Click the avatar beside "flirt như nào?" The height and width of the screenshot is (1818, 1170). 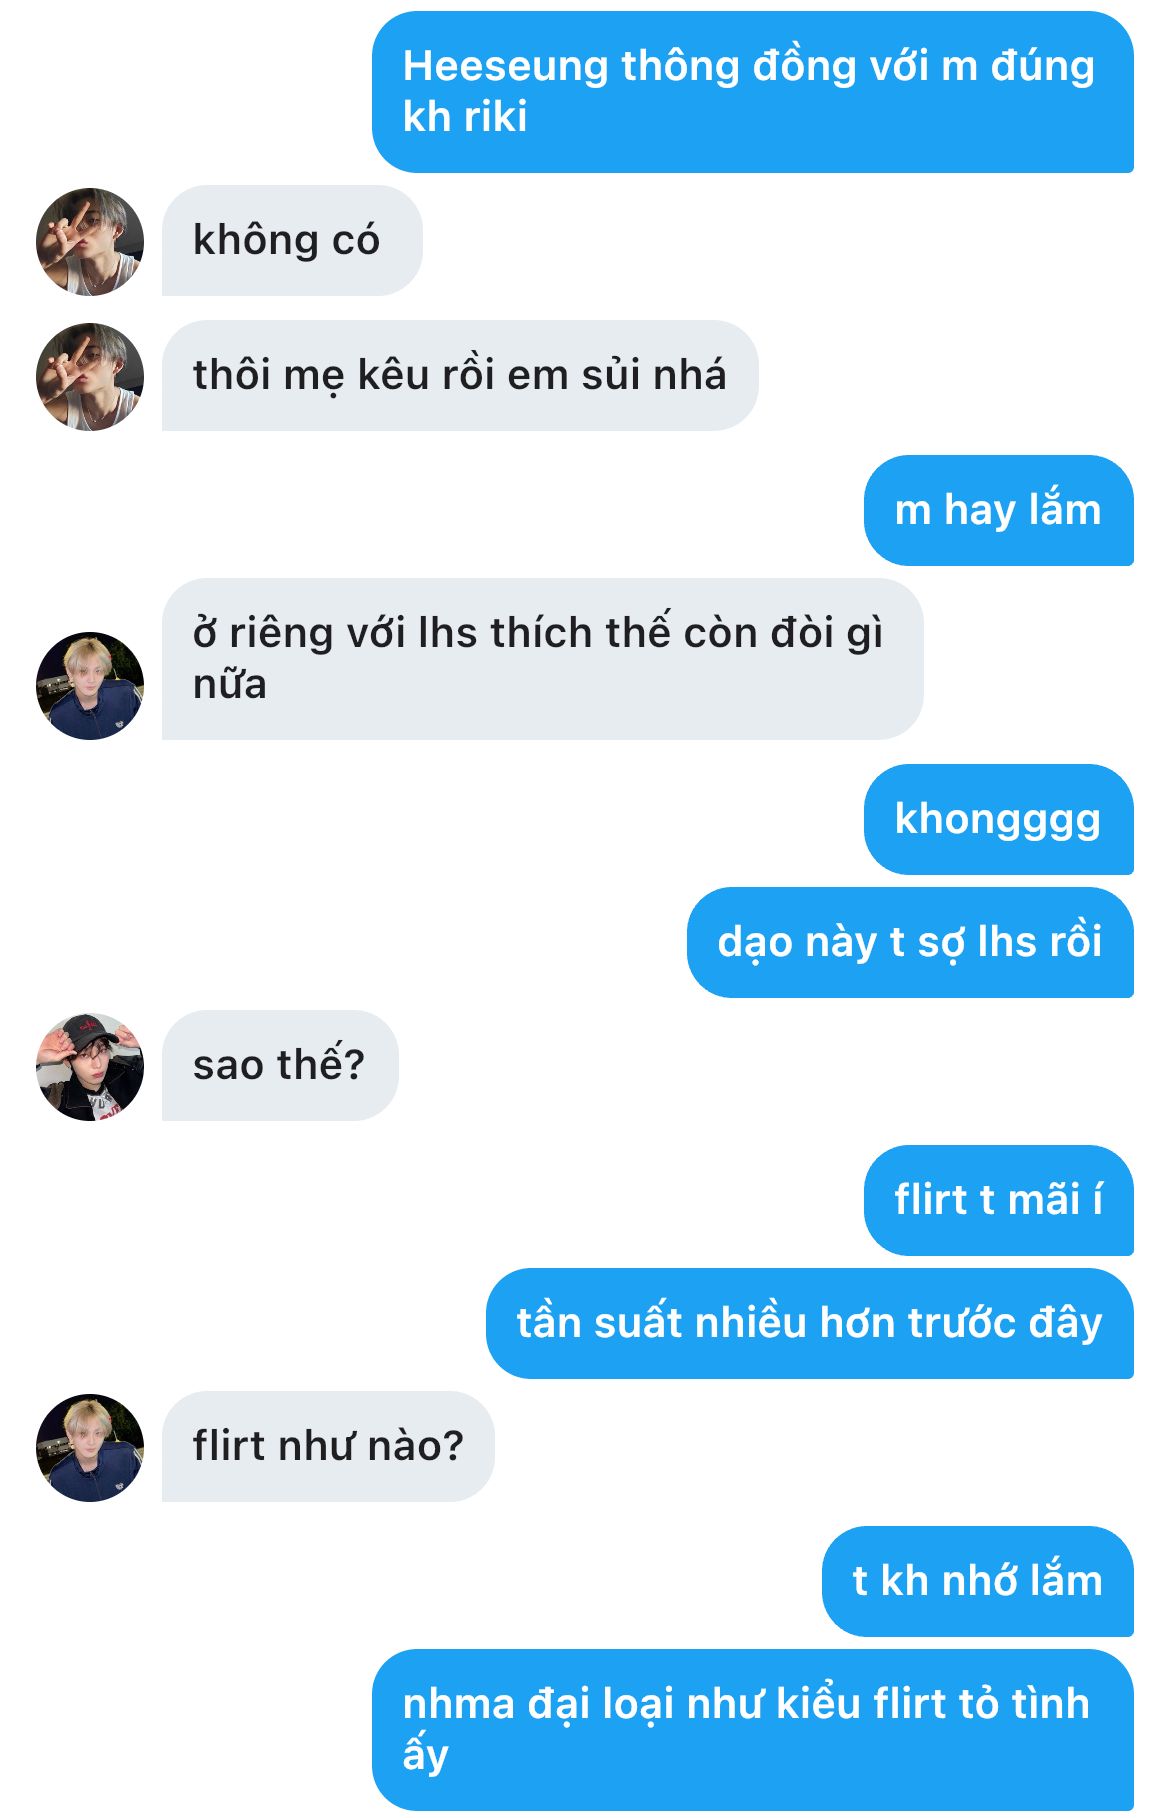point(90,1448)
